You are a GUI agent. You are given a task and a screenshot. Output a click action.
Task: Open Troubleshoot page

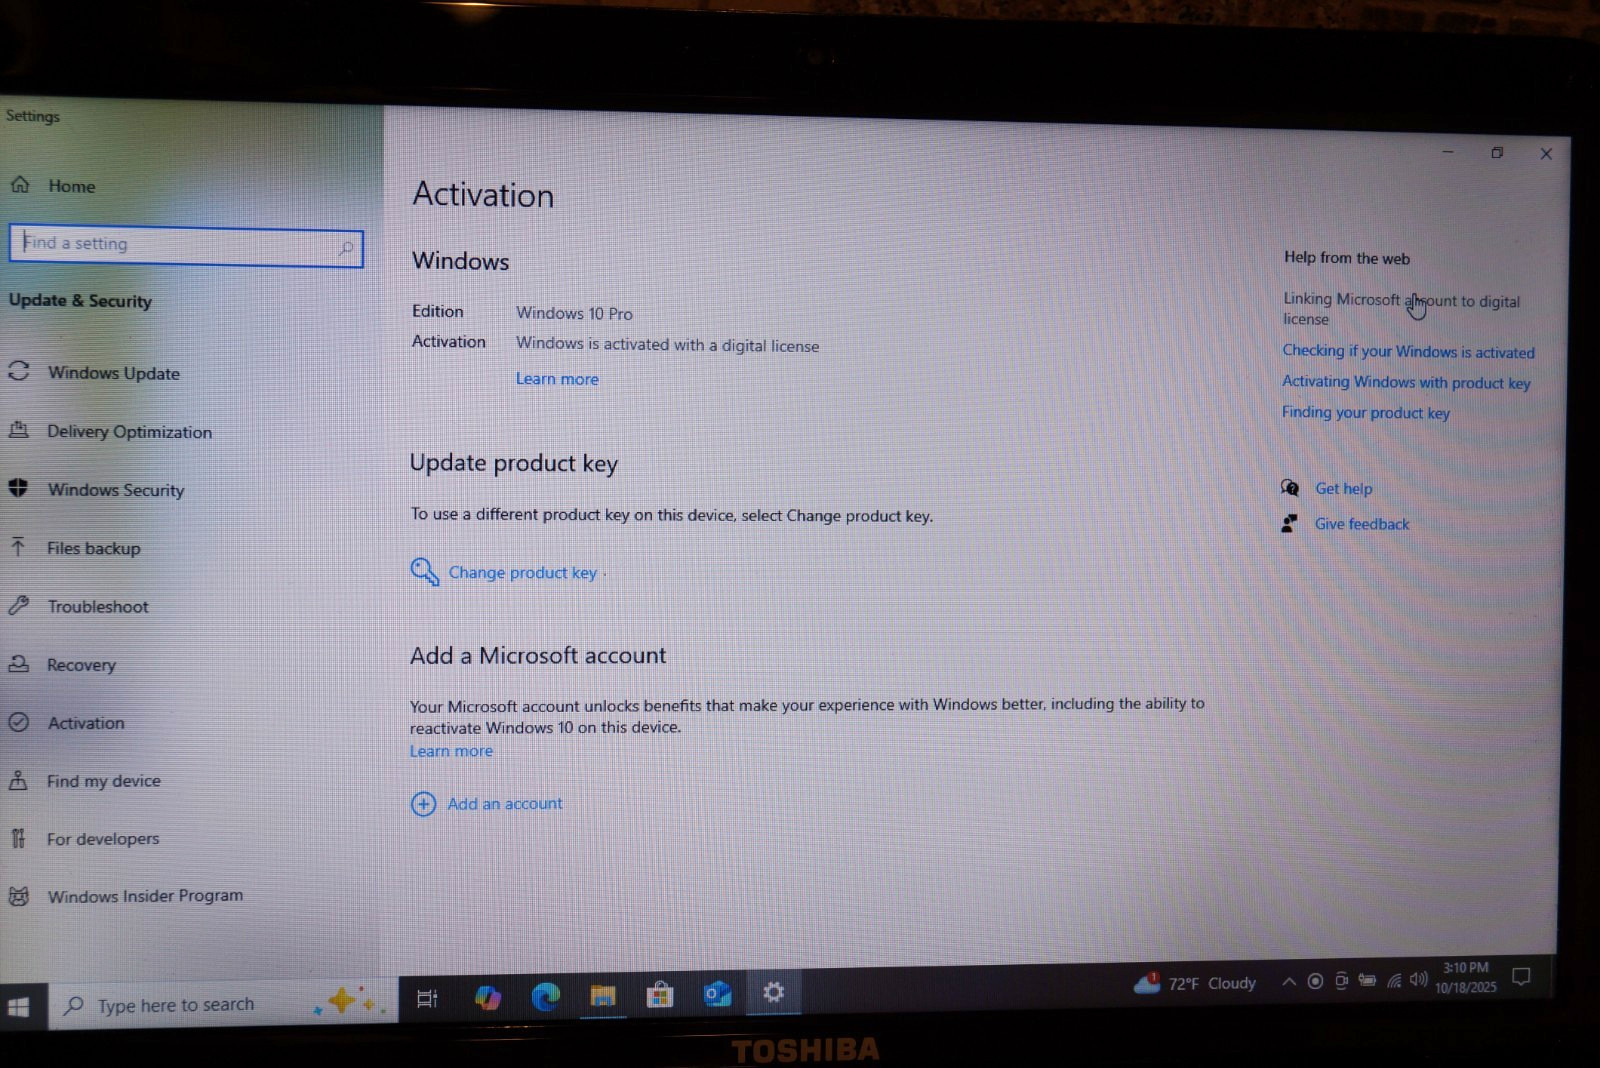pyautogui.click(x=79, y=606)
